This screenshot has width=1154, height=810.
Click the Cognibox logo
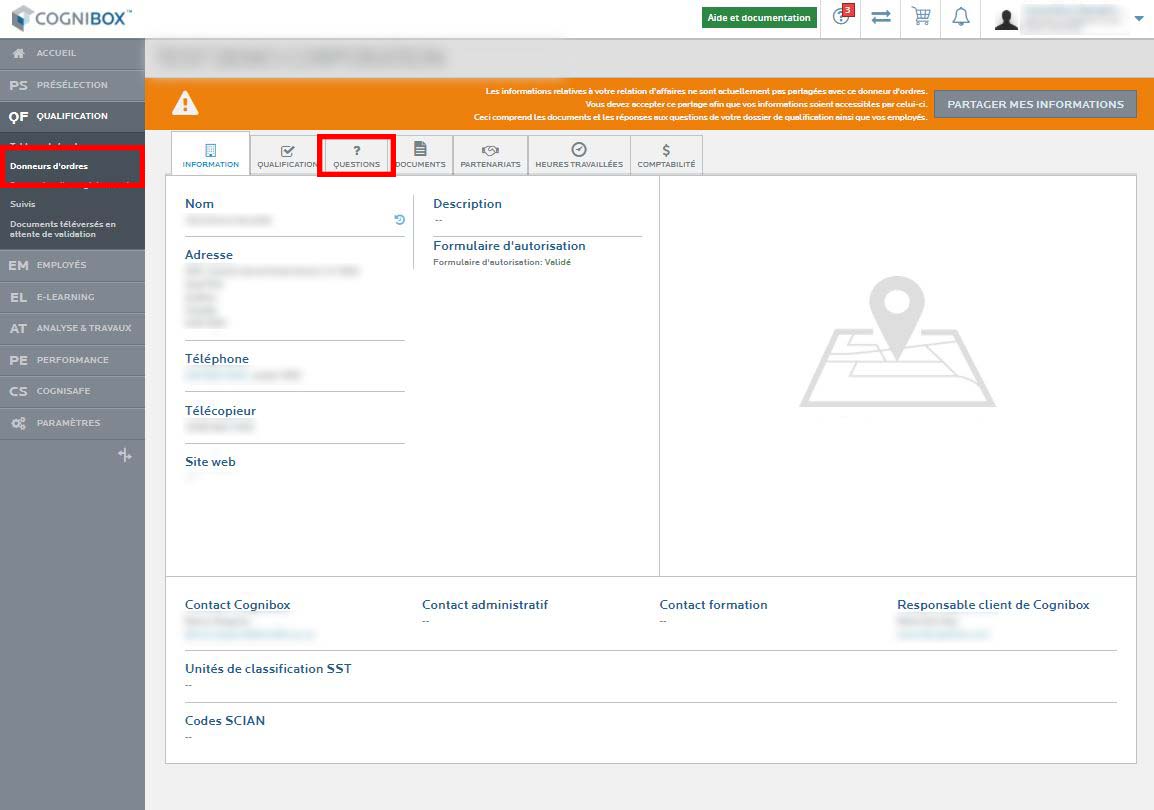pyautogui.click(x=70, y=18)
